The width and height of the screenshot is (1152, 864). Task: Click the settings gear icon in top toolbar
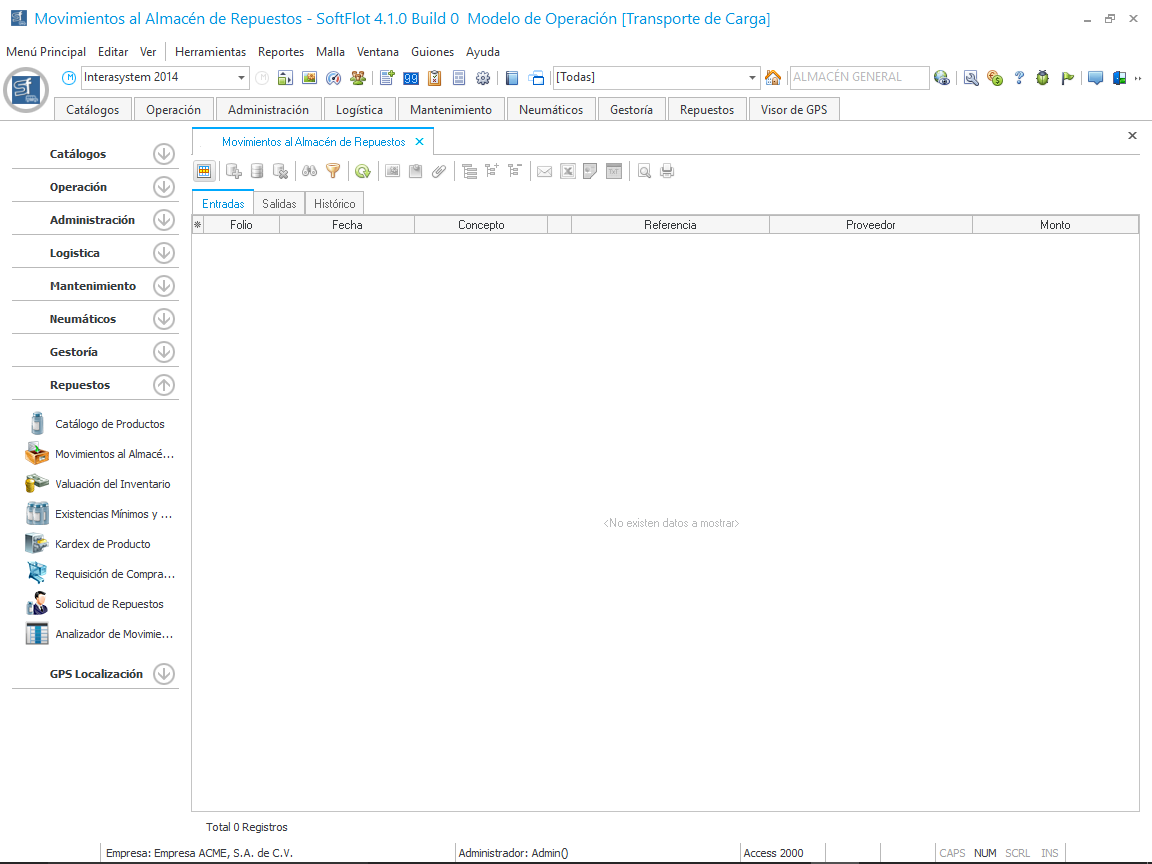pyautogui.click(x=483, y=78)
